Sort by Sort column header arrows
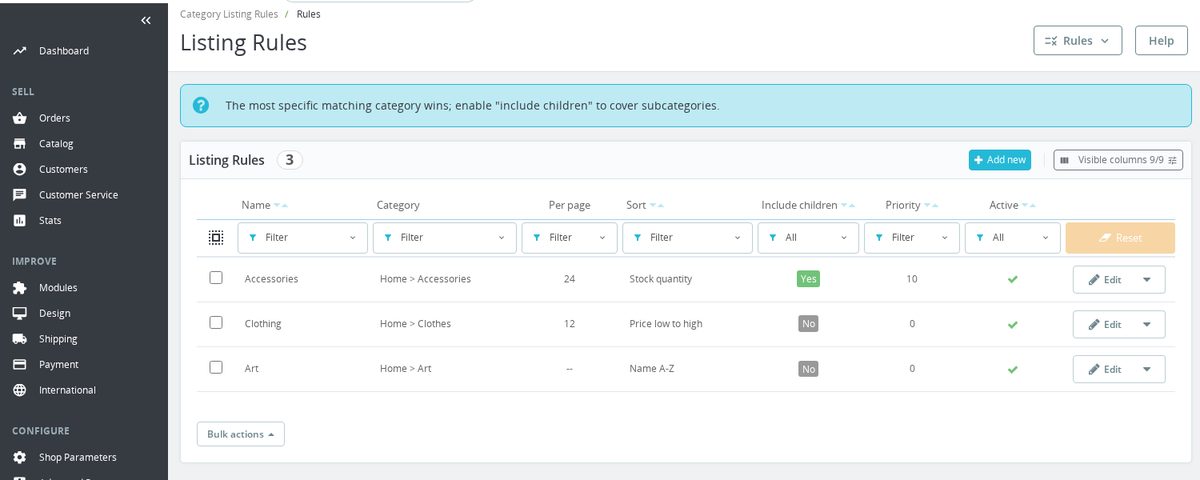Screen dimensions: 1200x480 point(657,205)
